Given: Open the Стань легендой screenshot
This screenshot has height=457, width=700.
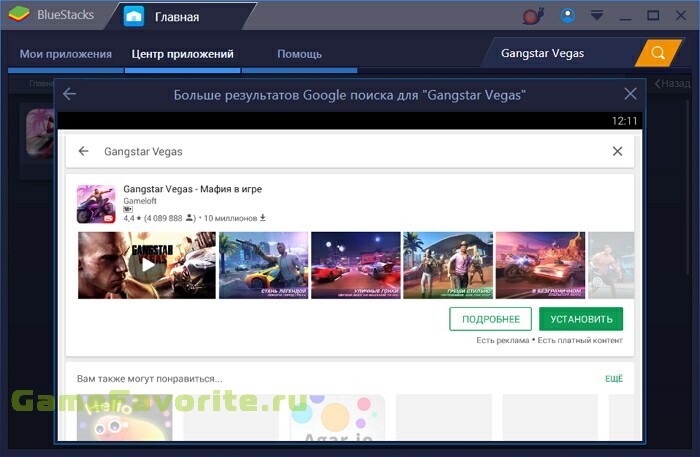Looking at the screenshot, I should 263,265.
